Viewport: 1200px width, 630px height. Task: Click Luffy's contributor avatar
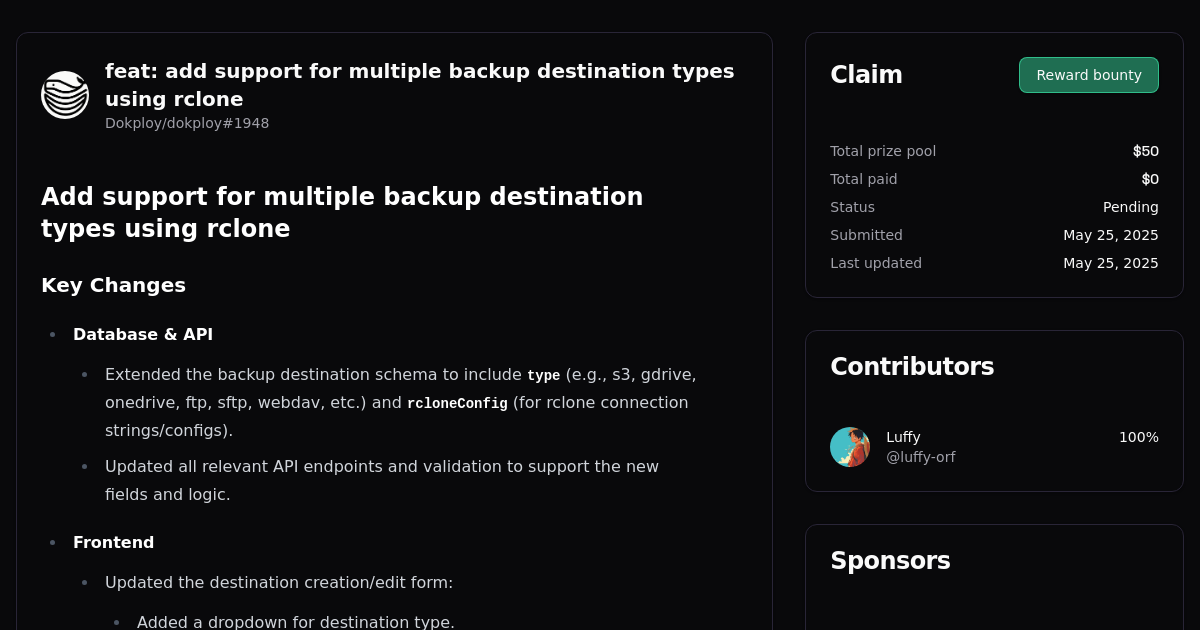click(850, 447)
